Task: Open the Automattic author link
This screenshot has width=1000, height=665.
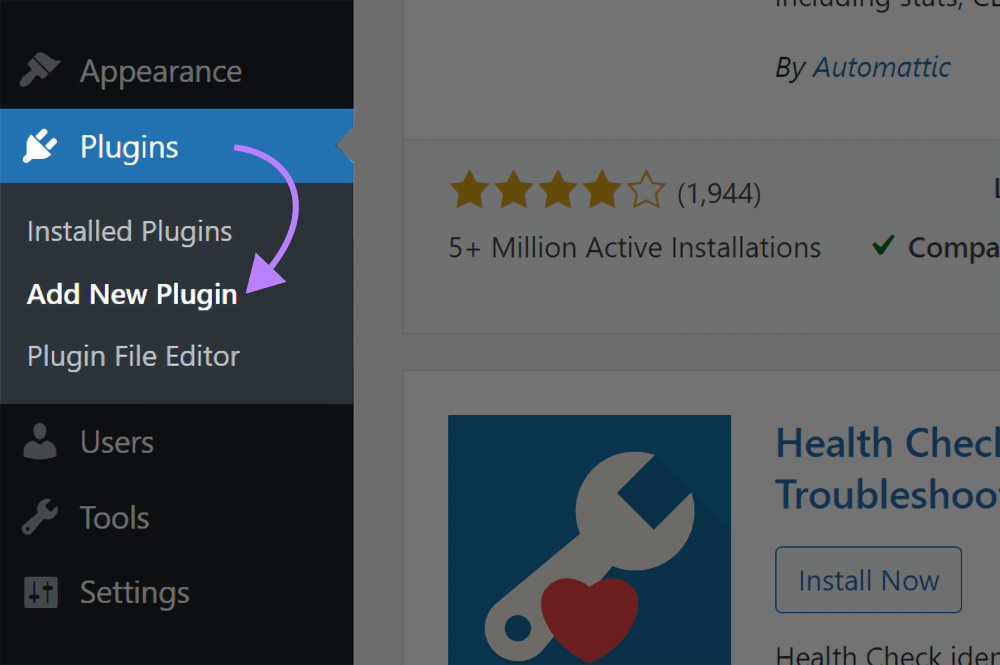Action: pyautogui.click(x=881, y=67)
